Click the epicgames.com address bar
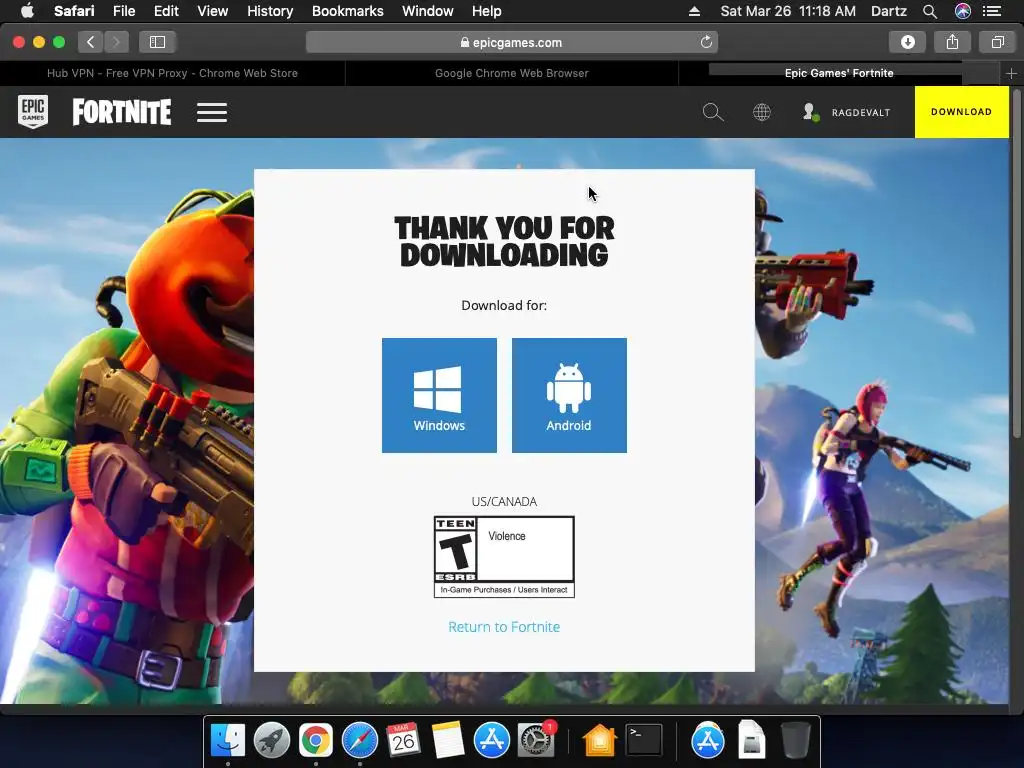Screen dimensions: 1024x768 [511, 42]
